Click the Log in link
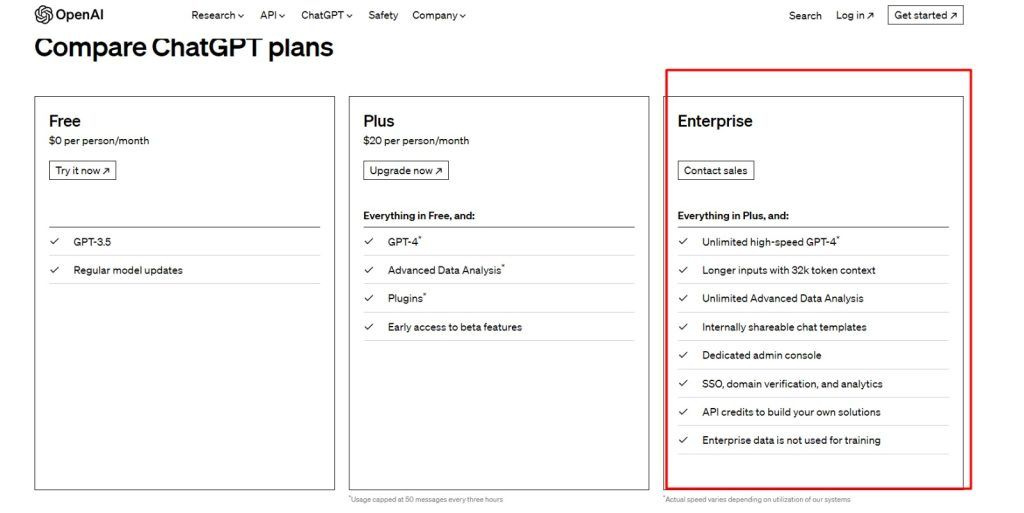This screenshot has height=513, width=1024. [x=854, y=15]
